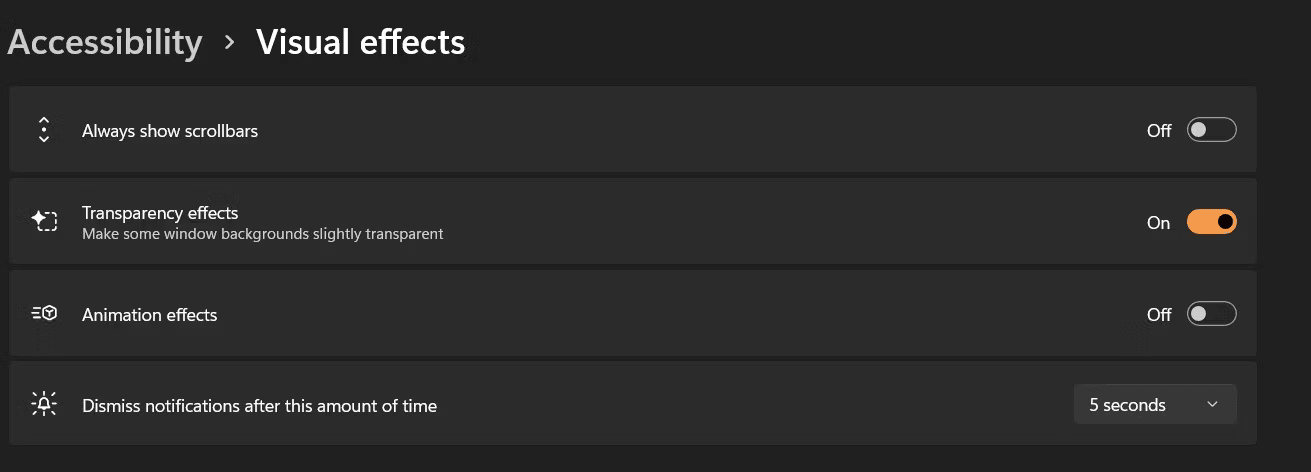This screenshot has height=472, width=1311.
Task: Click the chevron arrow in notification dropdown
Action: (1212, 405)
